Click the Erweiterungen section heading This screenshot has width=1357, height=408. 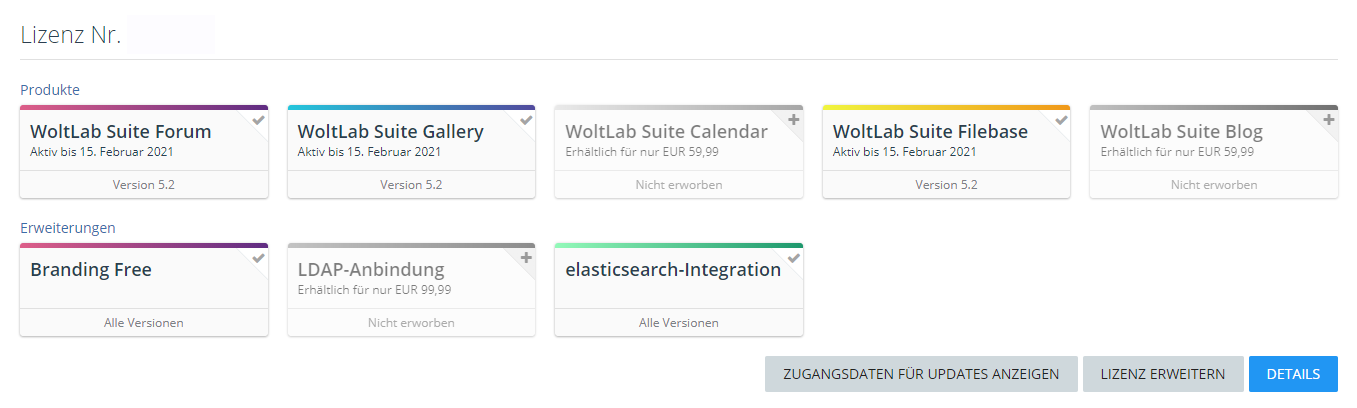(x=68, y=228)
